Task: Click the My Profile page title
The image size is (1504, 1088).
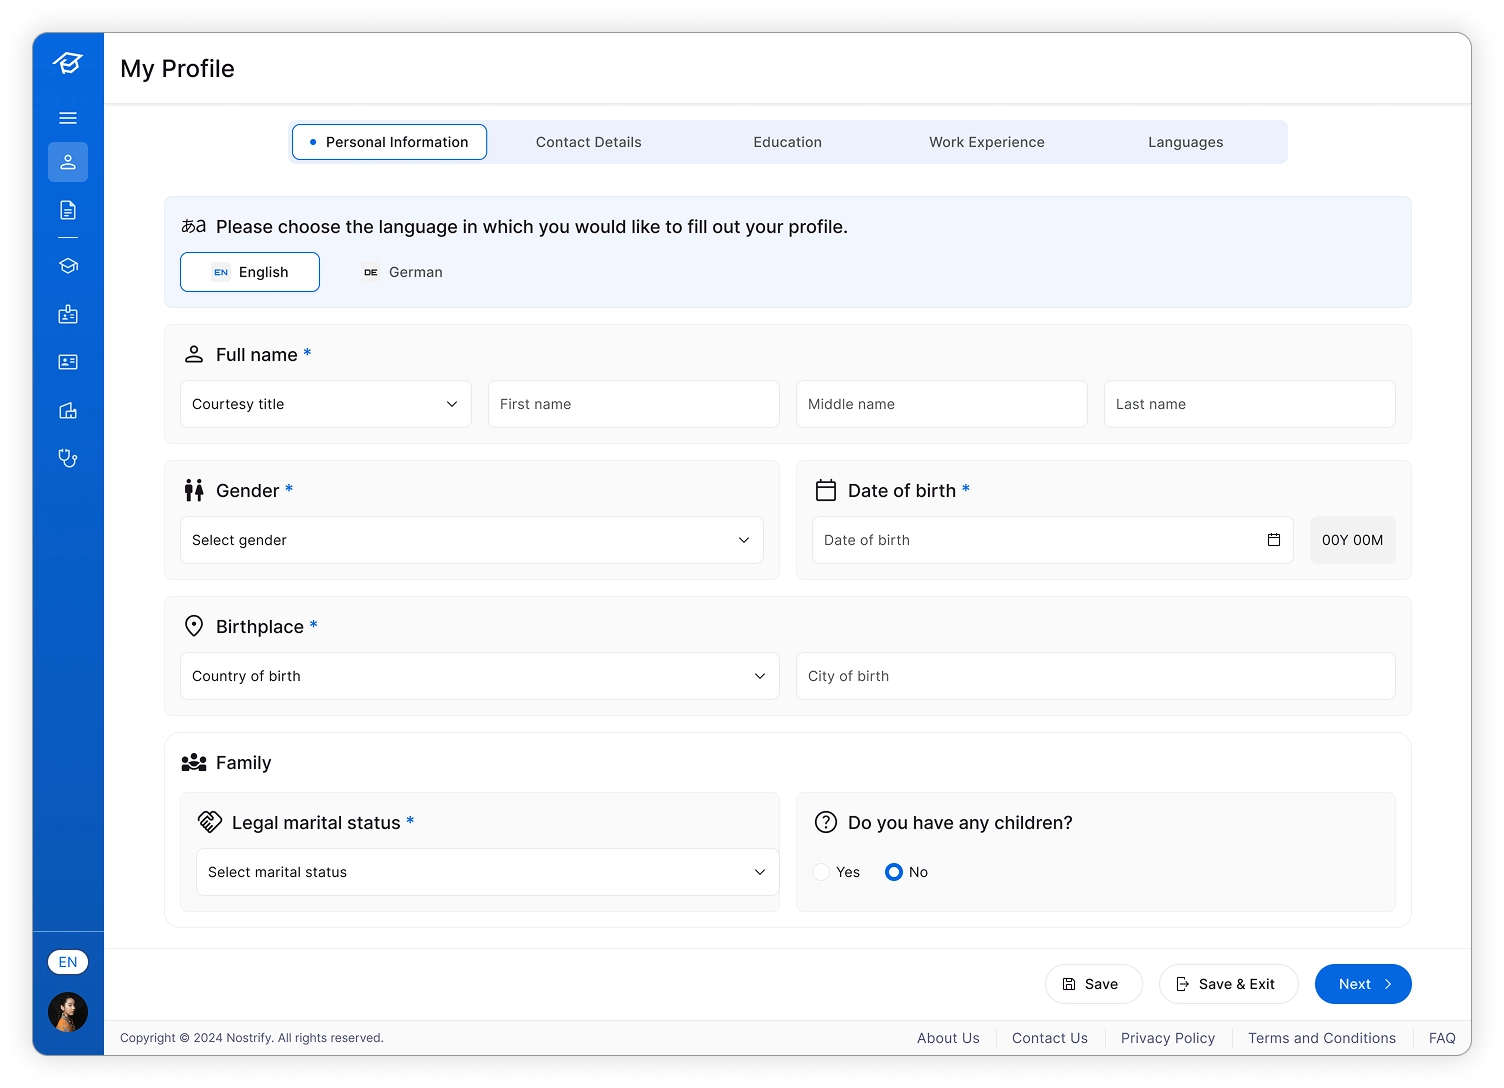Action: click(x=178, y=68)
